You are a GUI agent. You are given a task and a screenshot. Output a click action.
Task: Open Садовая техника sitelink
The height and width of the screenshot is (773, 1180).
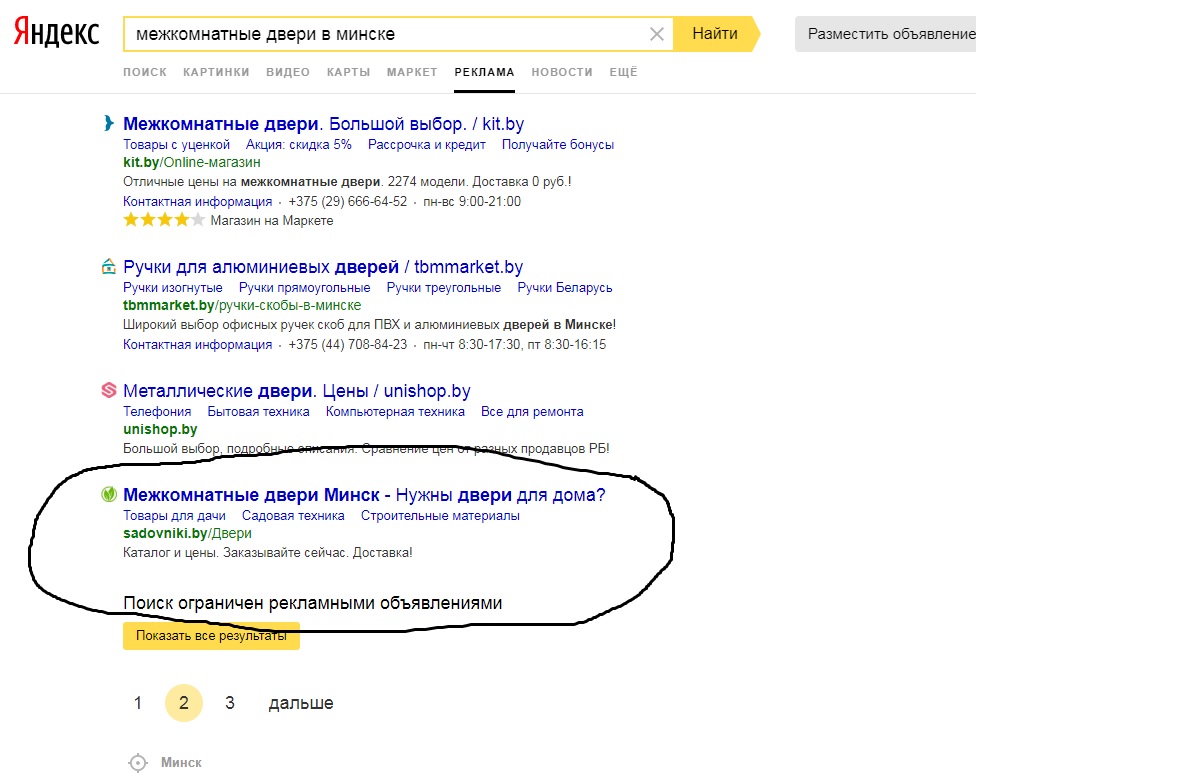point(293,516)
